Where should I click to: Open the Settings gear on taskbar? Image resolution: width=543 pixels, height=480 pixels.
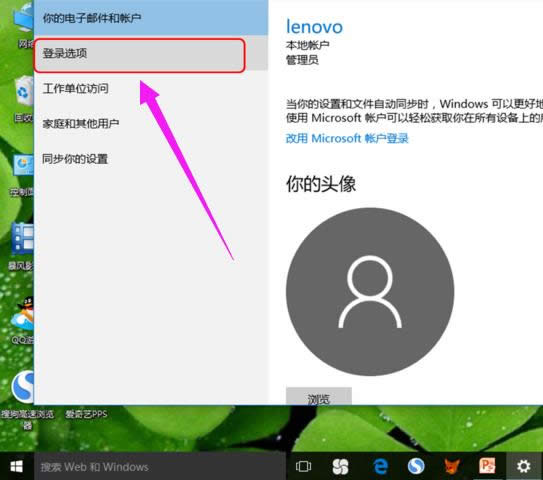pyautogui.click(x=524, y=466)
